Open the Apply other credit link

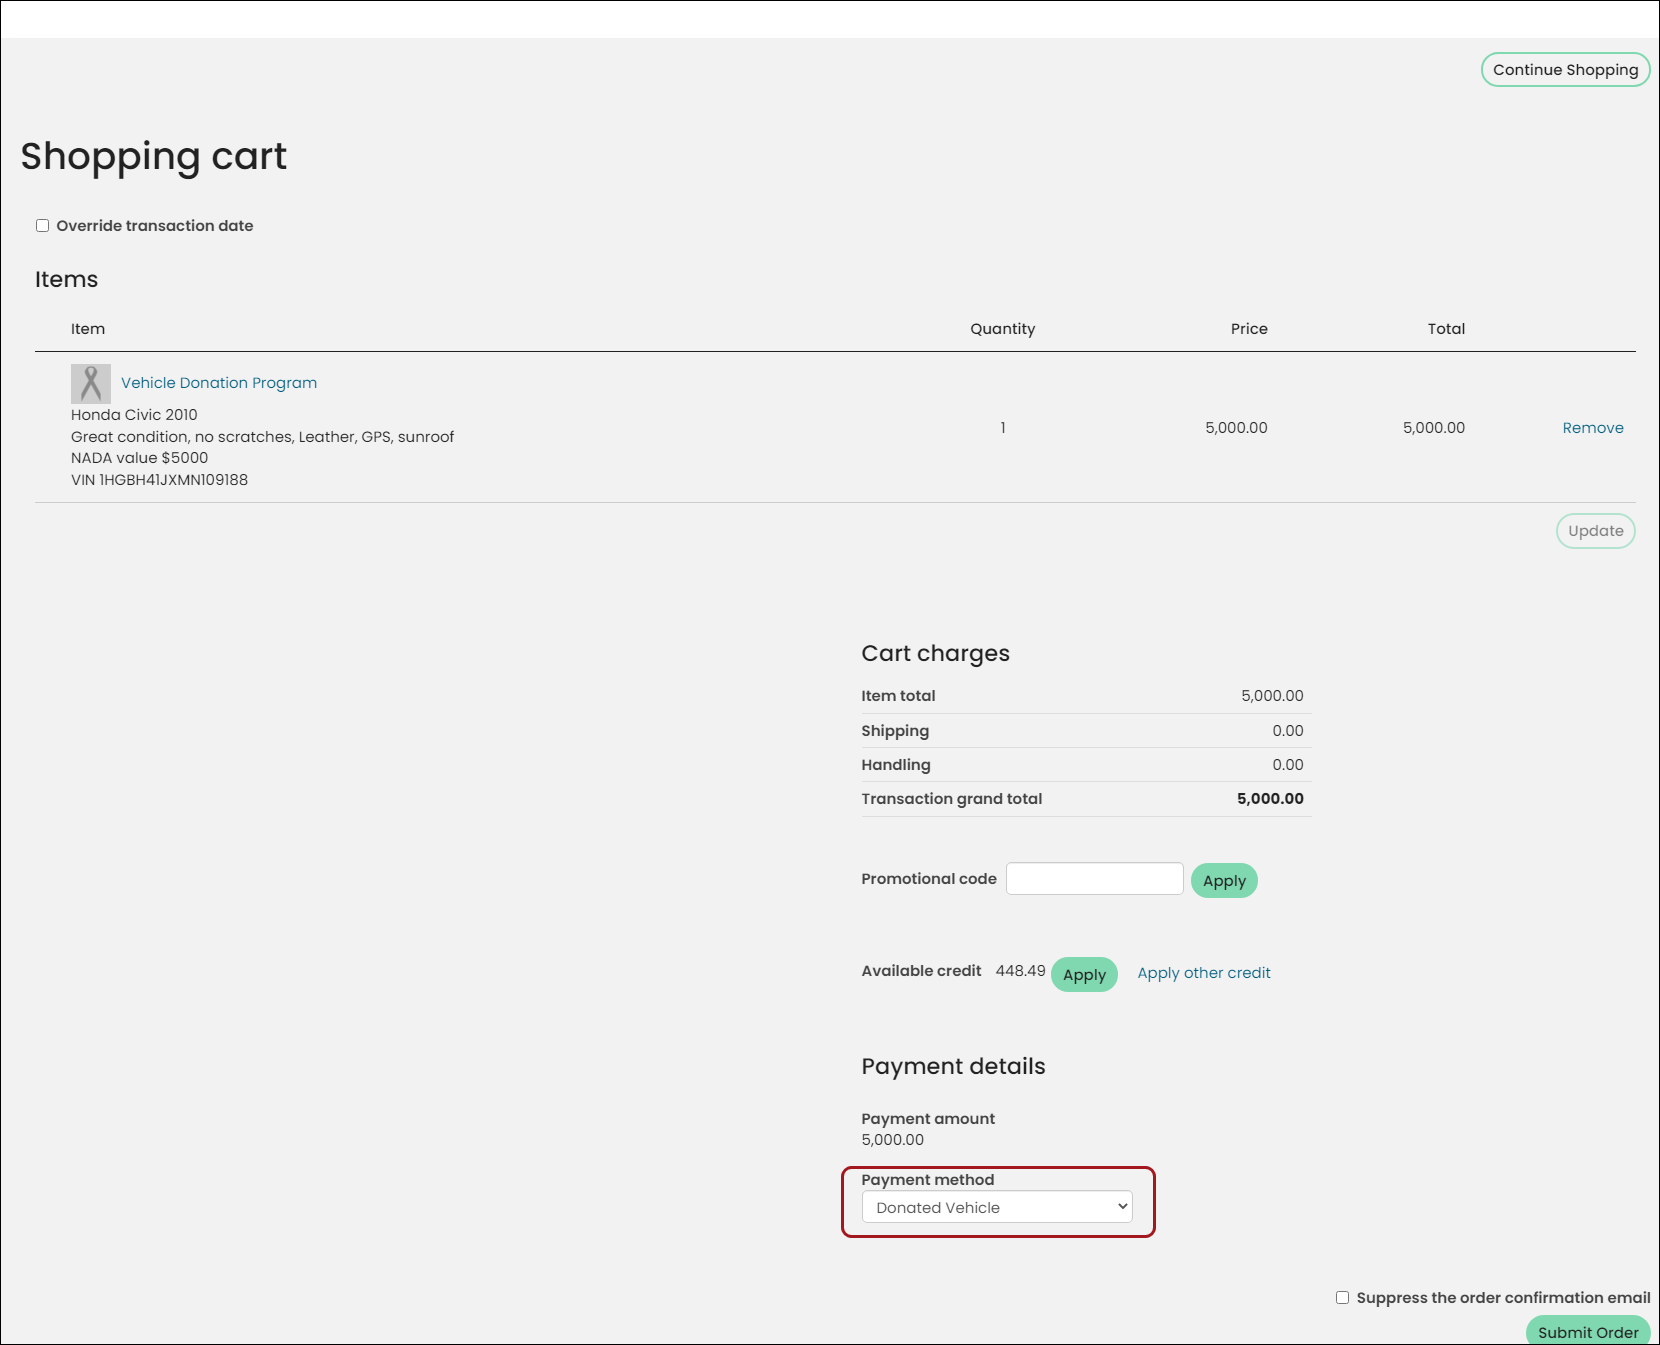click(x=1204, y=973)
